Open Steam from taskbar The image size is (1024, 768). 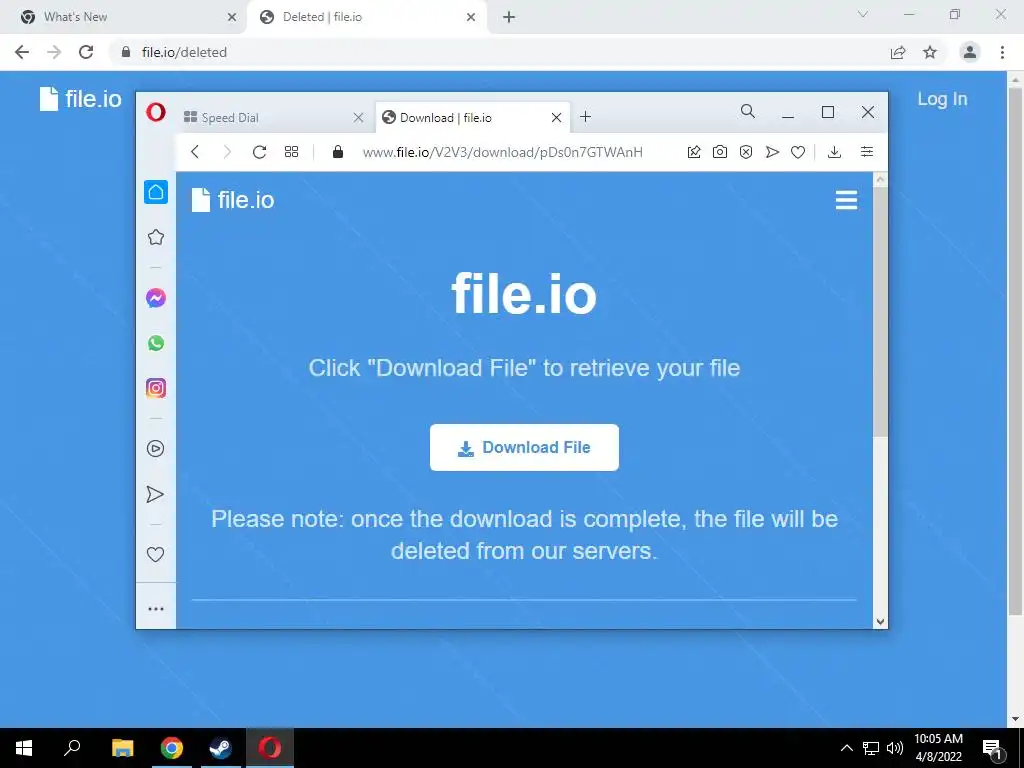[220, 748]
